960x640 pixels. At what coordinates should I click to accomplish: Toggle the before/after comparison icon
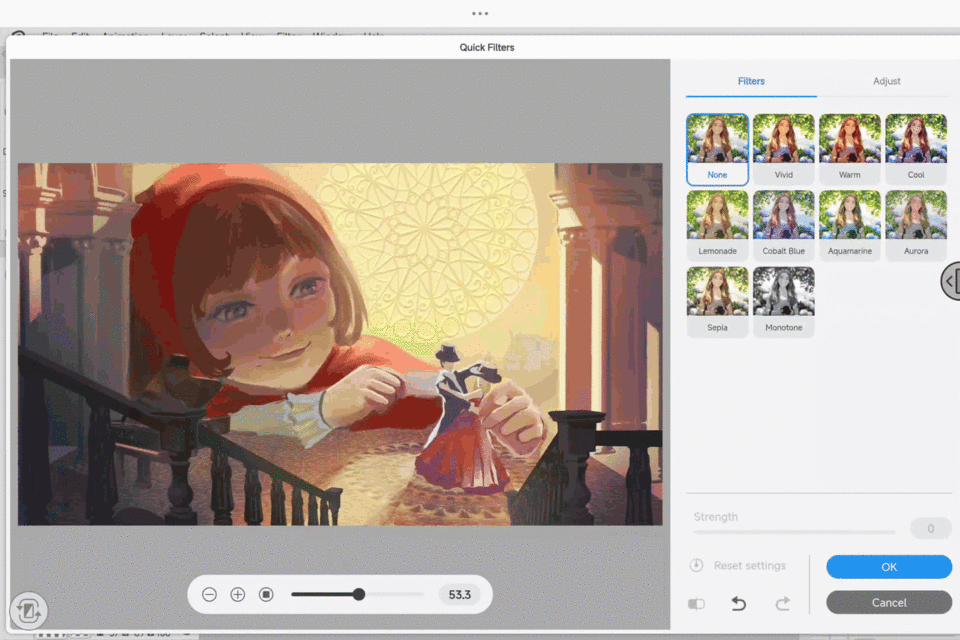tap(696, 604)
